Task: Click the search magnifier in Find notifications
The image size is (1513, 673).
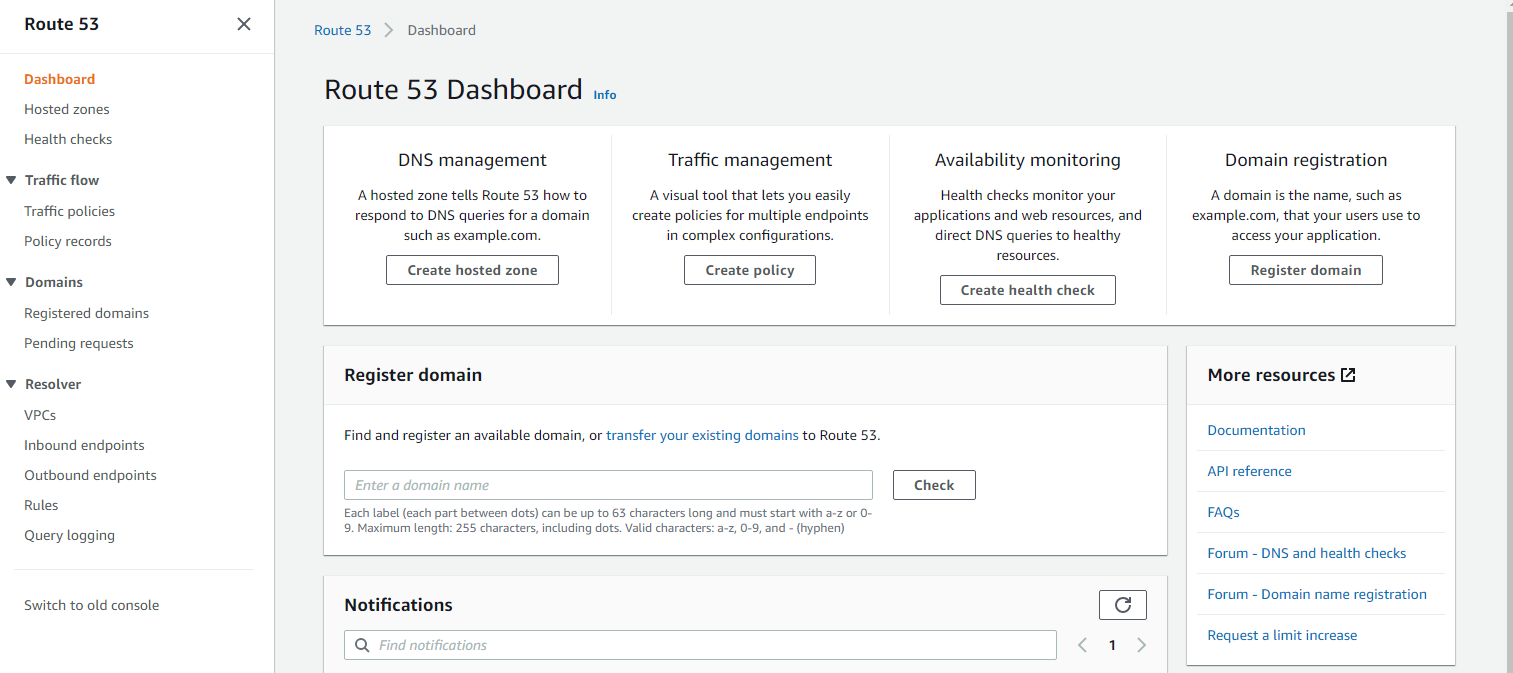Action: [x=362, y=645]
